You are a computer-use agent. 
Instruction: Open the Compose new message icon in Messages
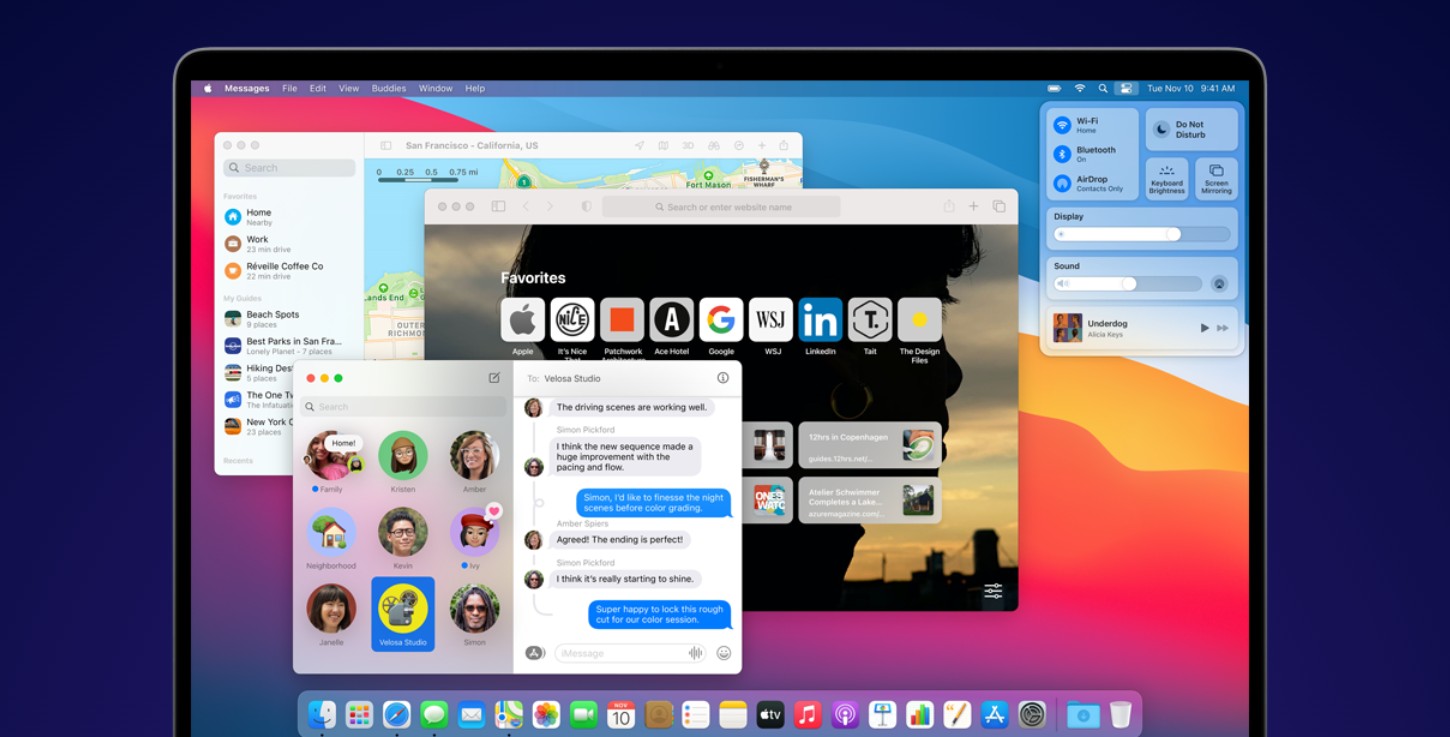pos(494,378)
